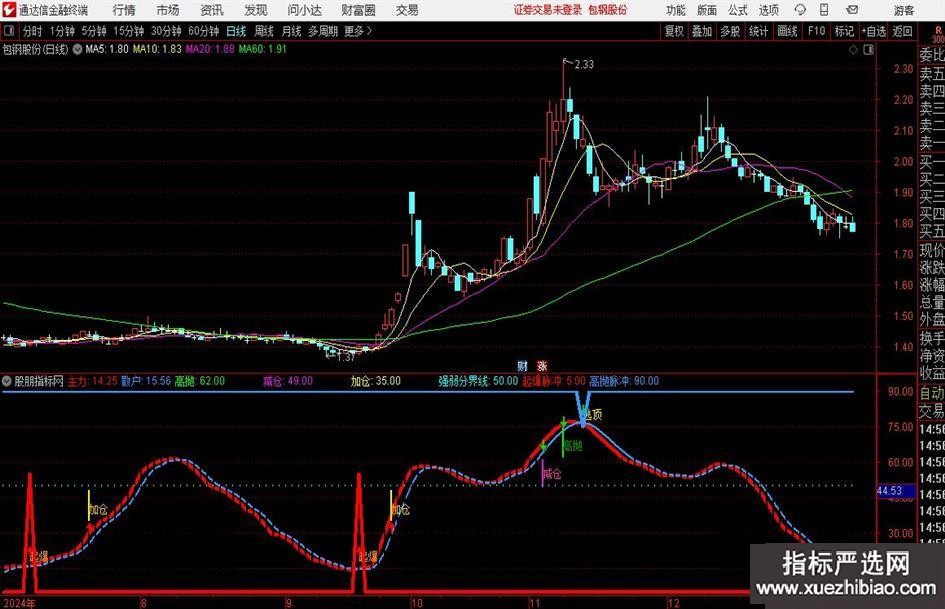The width and height of the screenshot is (945, 609).
Task: Open the 选项 menu
Action: coord(768,10)
